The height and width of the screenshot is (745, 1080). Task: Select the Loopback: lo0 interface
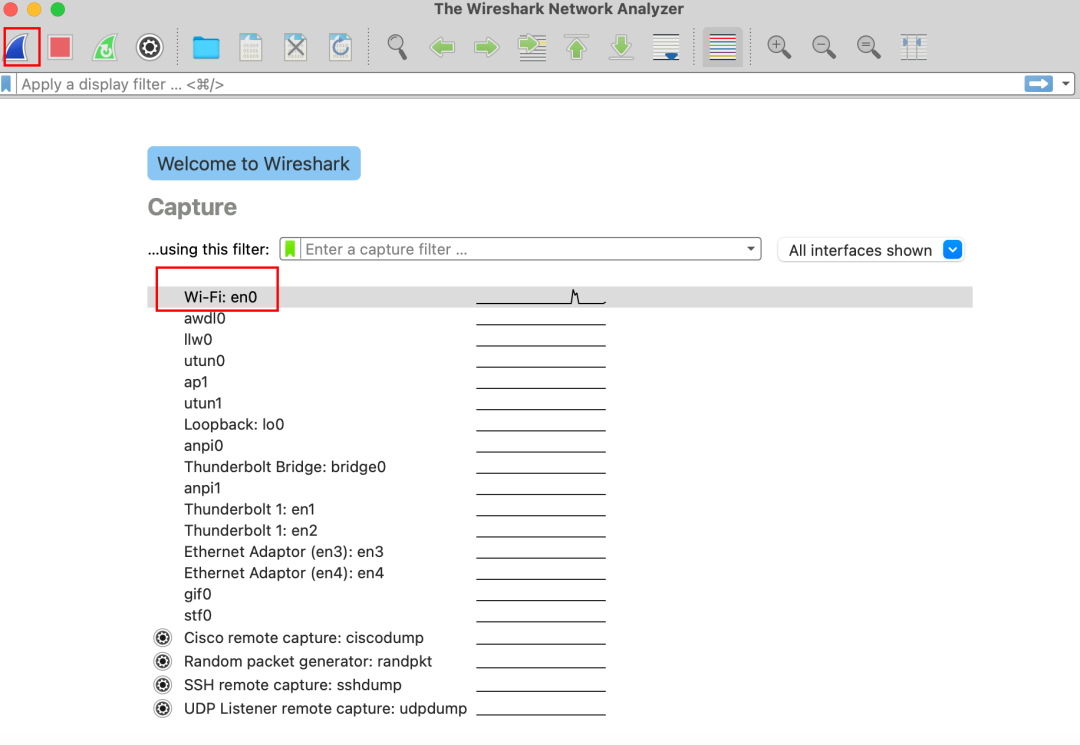point(233,425)
